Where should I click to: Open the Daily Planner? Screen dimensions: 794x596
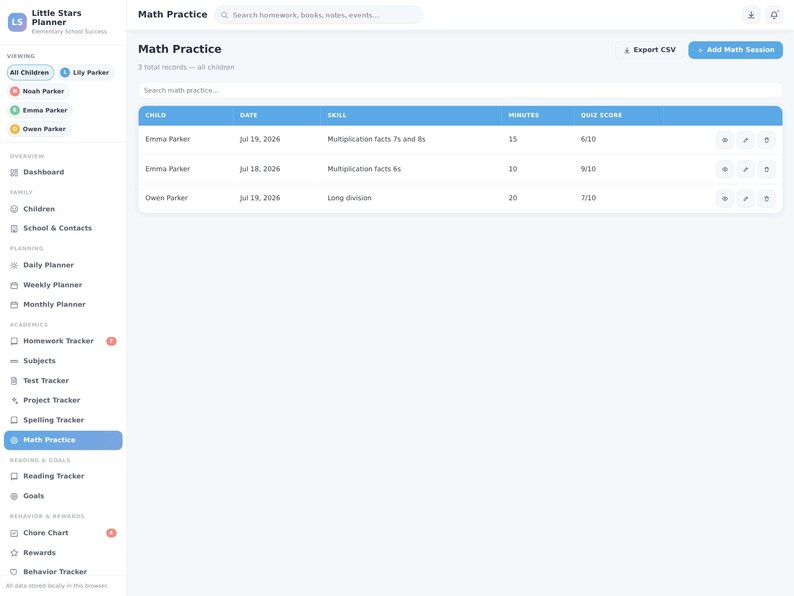(63, 265)
